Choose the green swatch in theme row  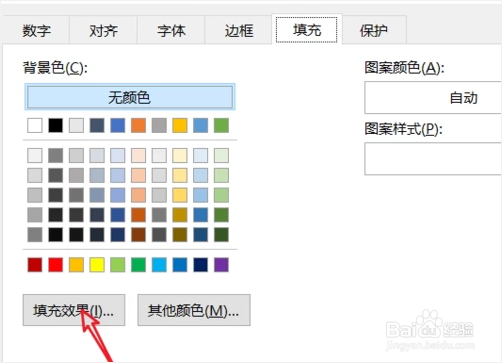(x=221, y=126)
